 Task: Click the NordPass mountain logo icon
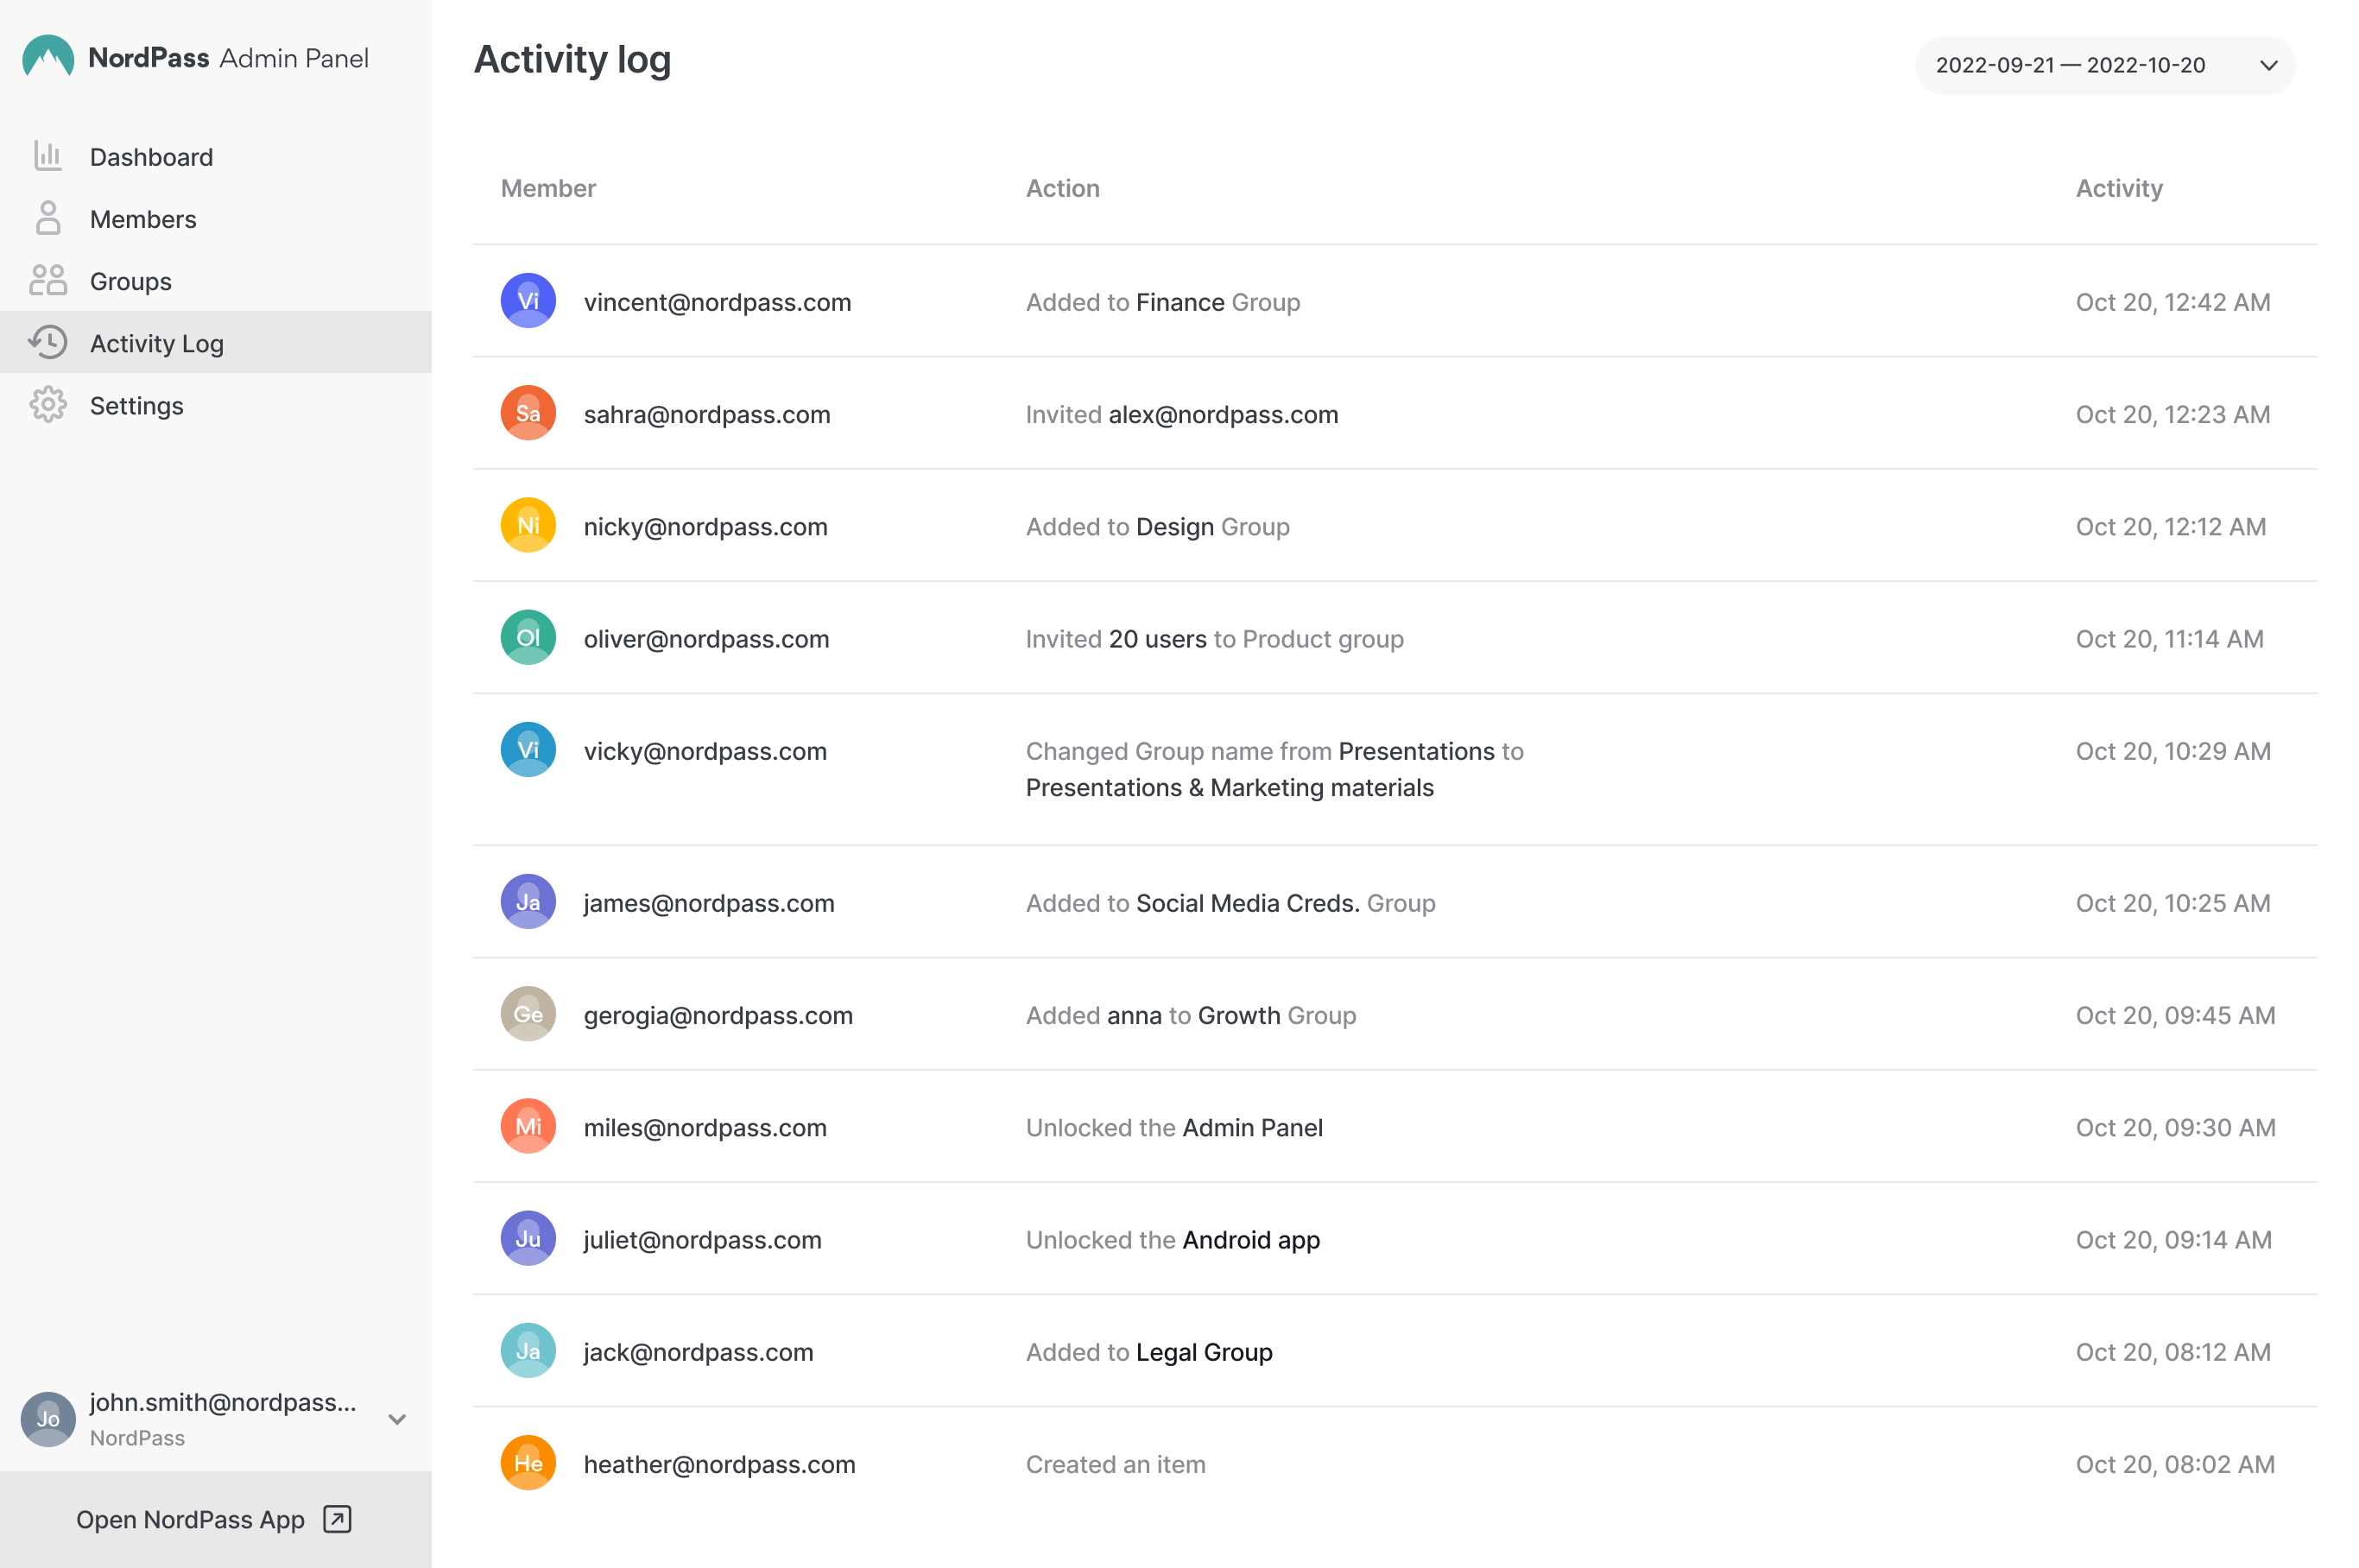[48, 56]
